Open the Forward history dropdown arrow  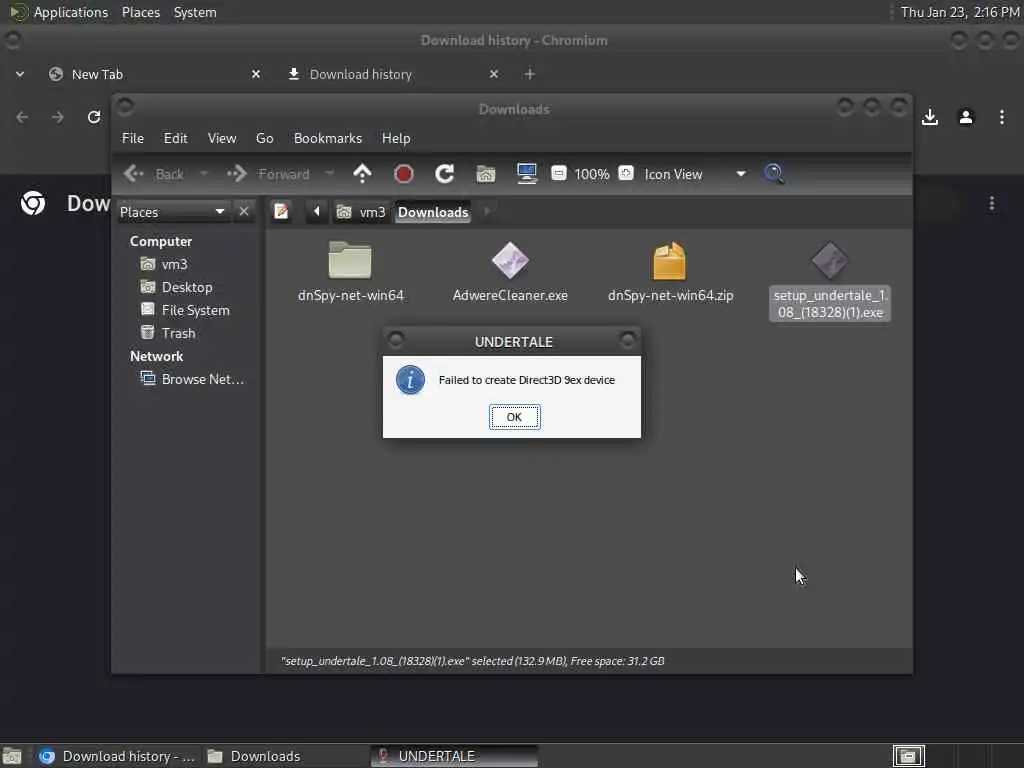point(329,174)
